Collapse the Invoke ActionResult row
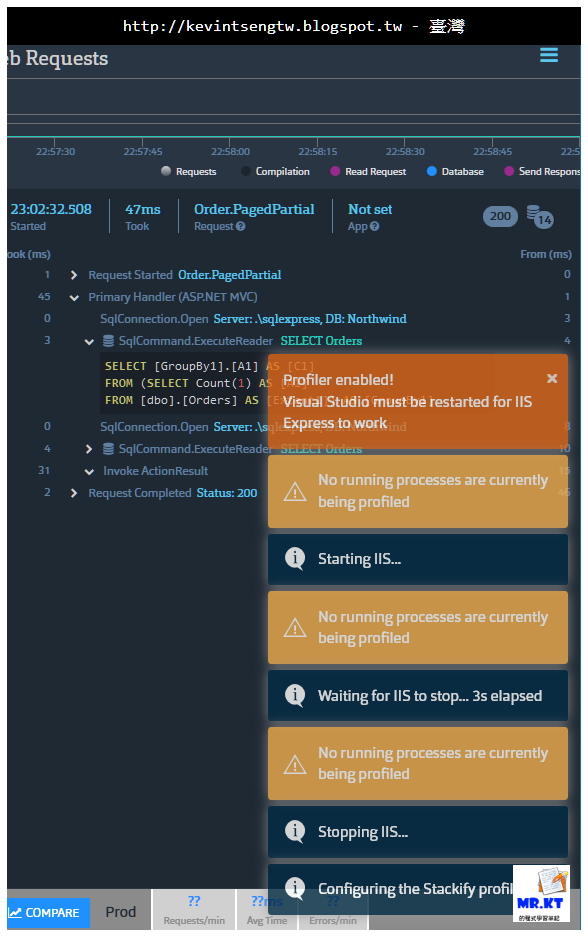Screen dimensions: 588x937 tap(89, 471)
